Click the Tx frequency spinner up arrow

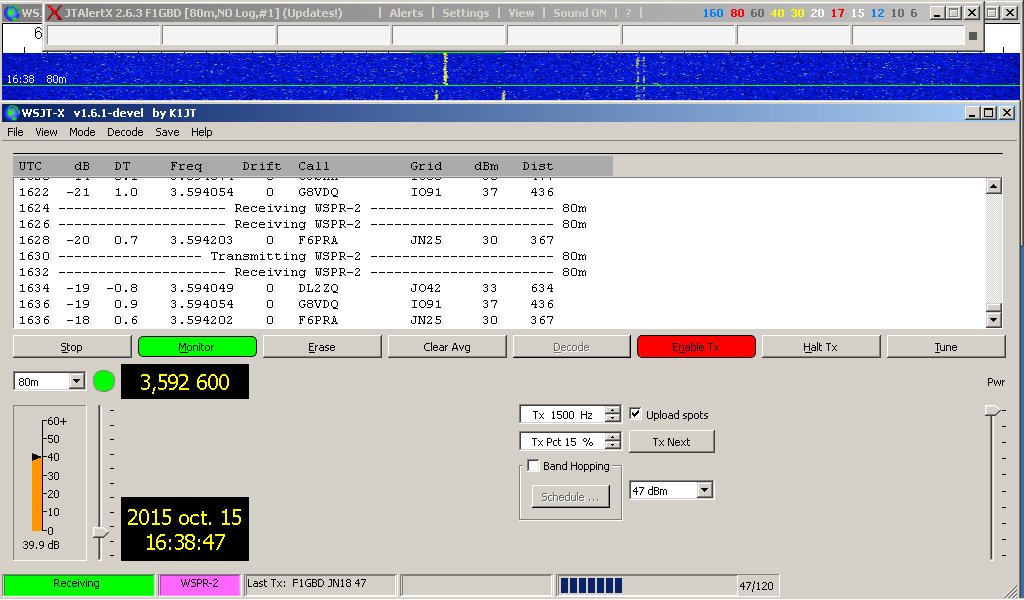[x=613, y=410]
